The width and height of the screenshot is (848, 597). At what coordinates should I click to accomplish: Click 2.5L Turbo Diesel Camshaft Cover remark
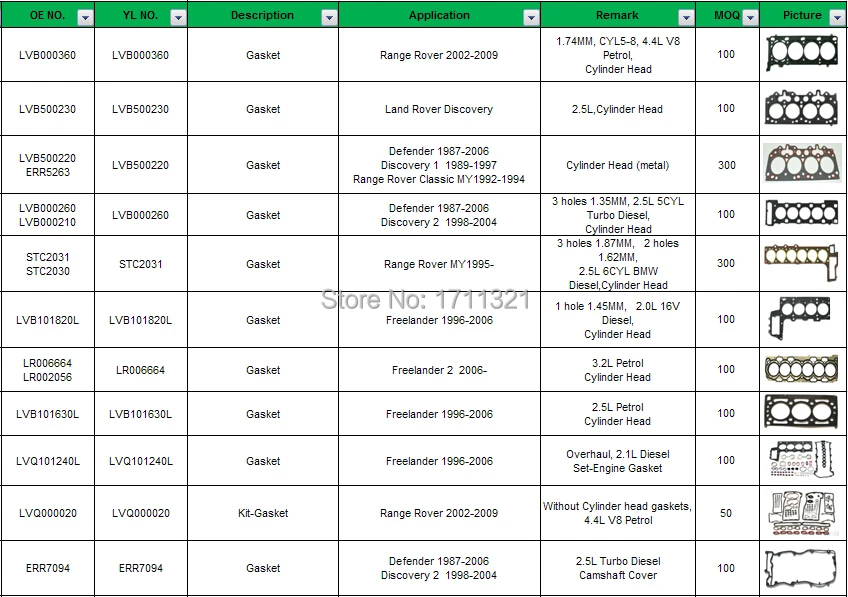coord(618,568)
